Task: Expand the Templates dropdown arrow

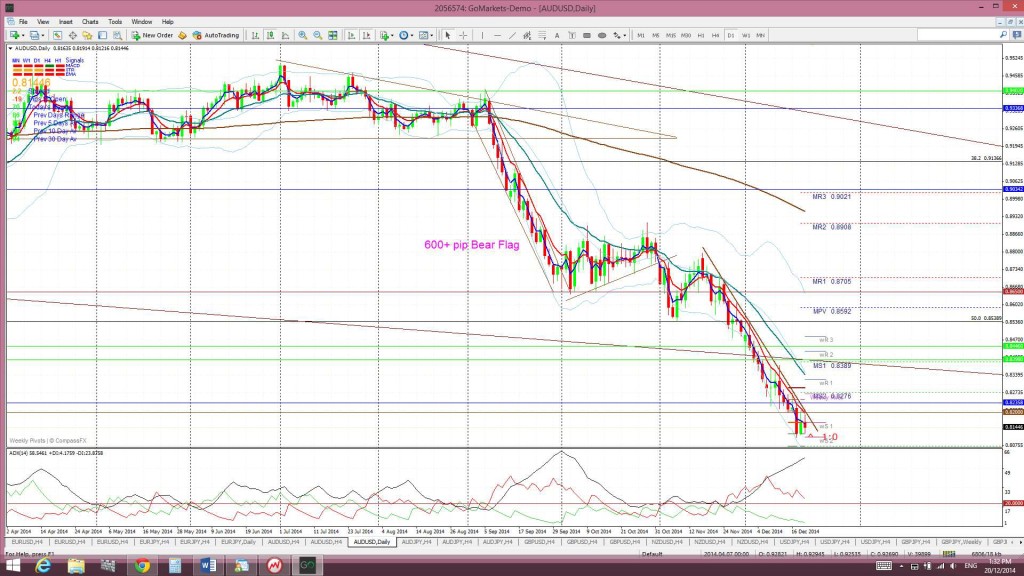Action: [431, 35]
